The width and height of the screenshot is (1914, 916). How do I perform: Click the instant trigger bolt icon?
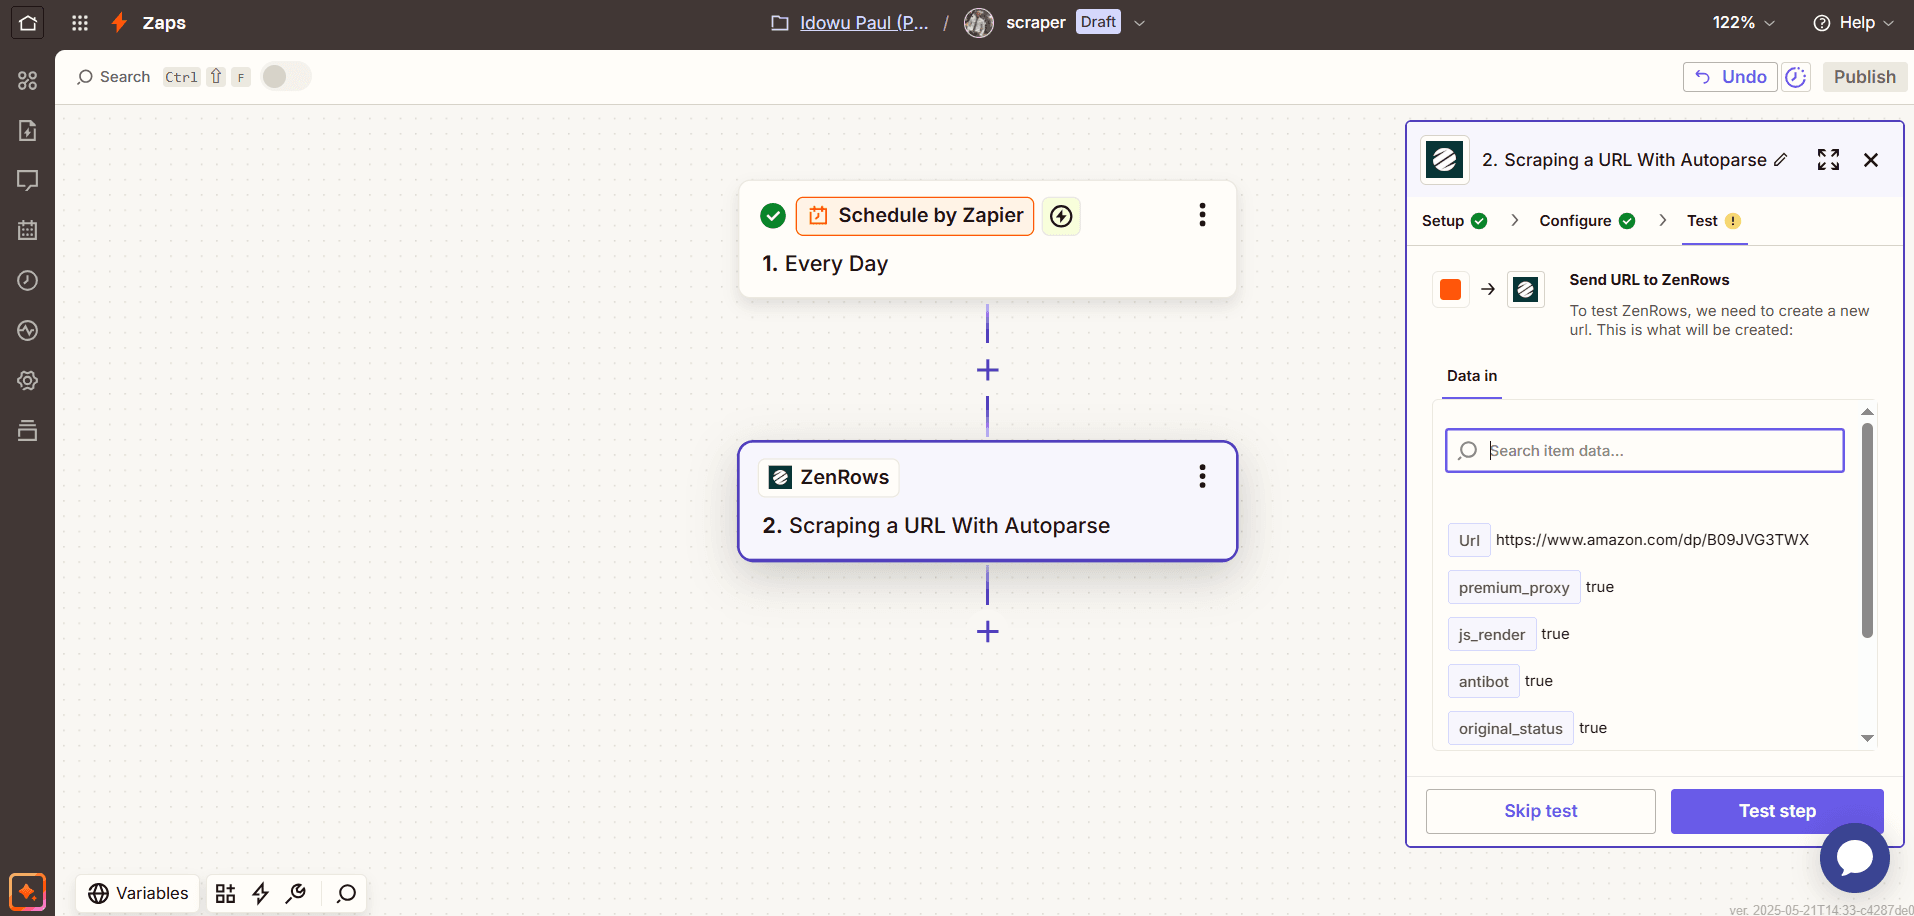(1061, 216)
